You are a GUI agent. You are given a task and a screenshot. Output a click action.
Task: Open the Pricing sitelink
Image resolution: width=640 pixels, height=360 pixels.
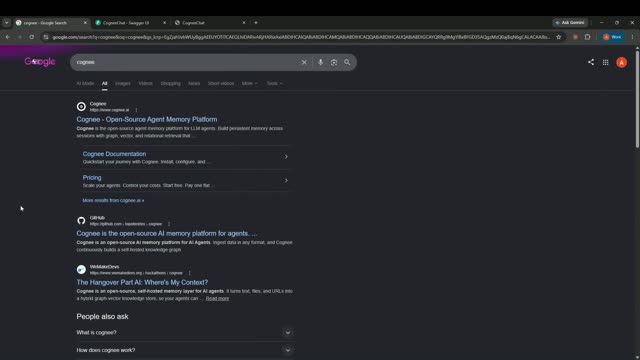92,178
